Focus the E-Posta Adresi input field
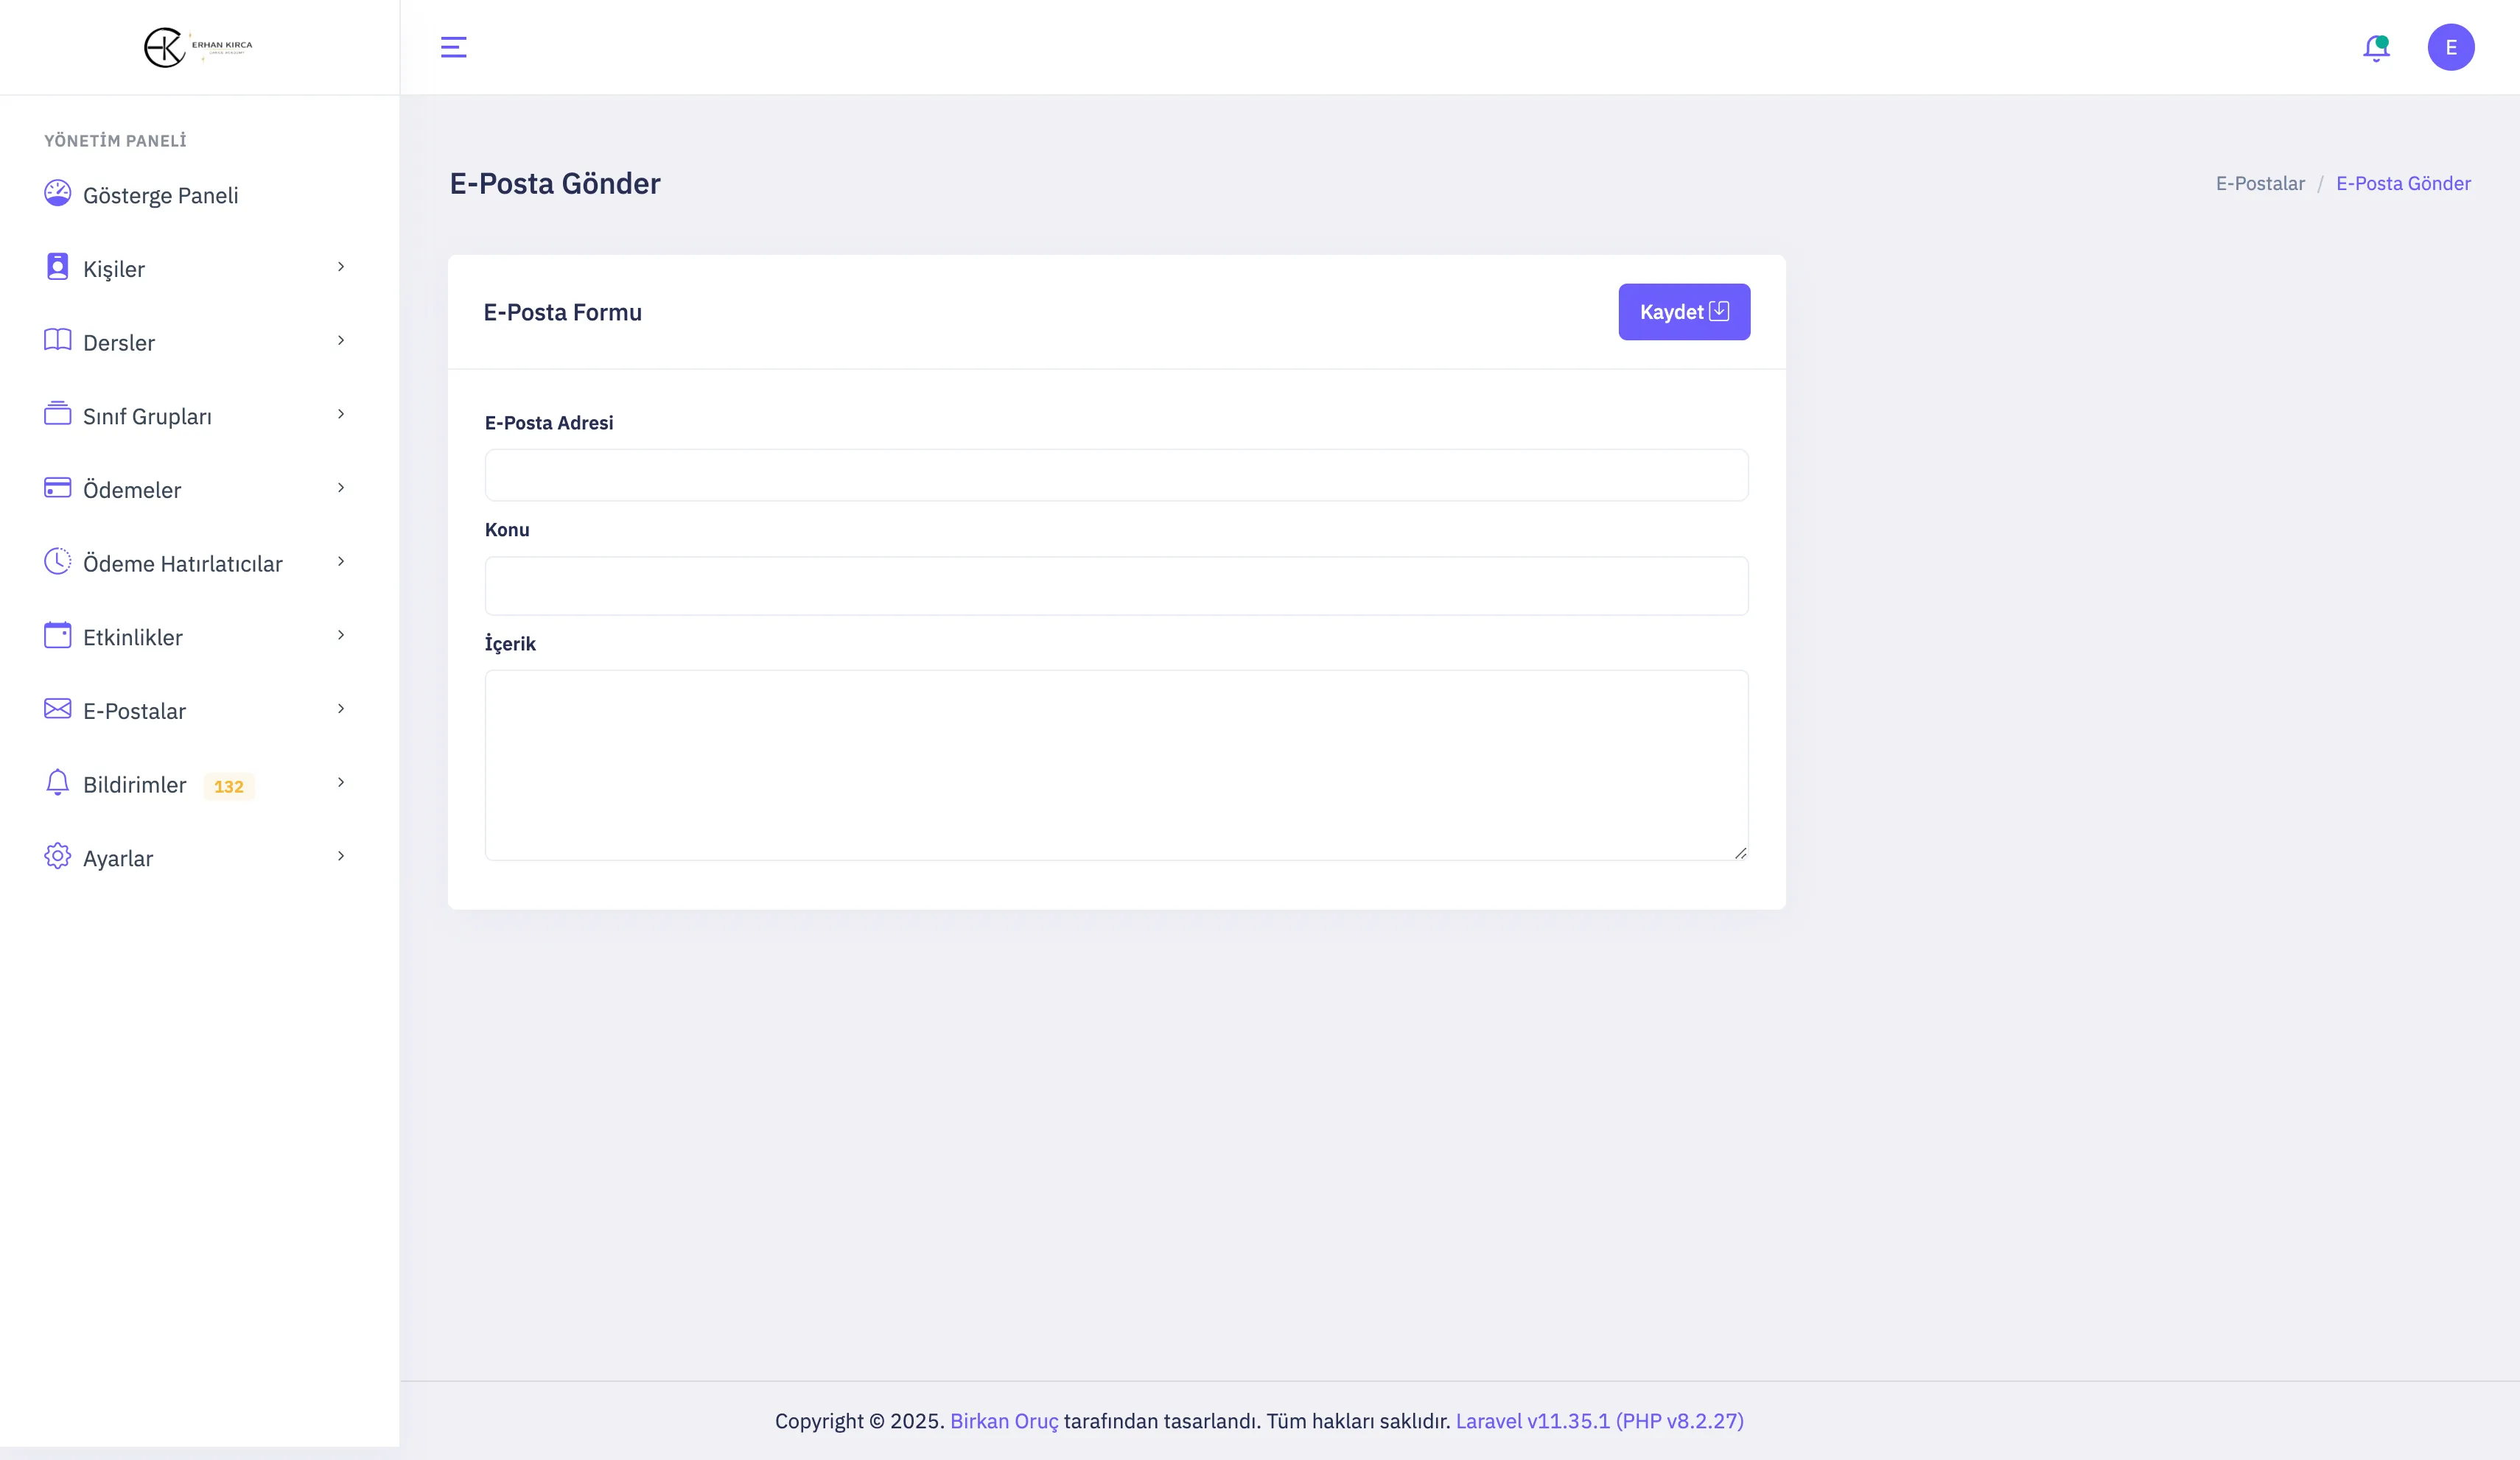2520x1460 pixels. (1116, 475)
